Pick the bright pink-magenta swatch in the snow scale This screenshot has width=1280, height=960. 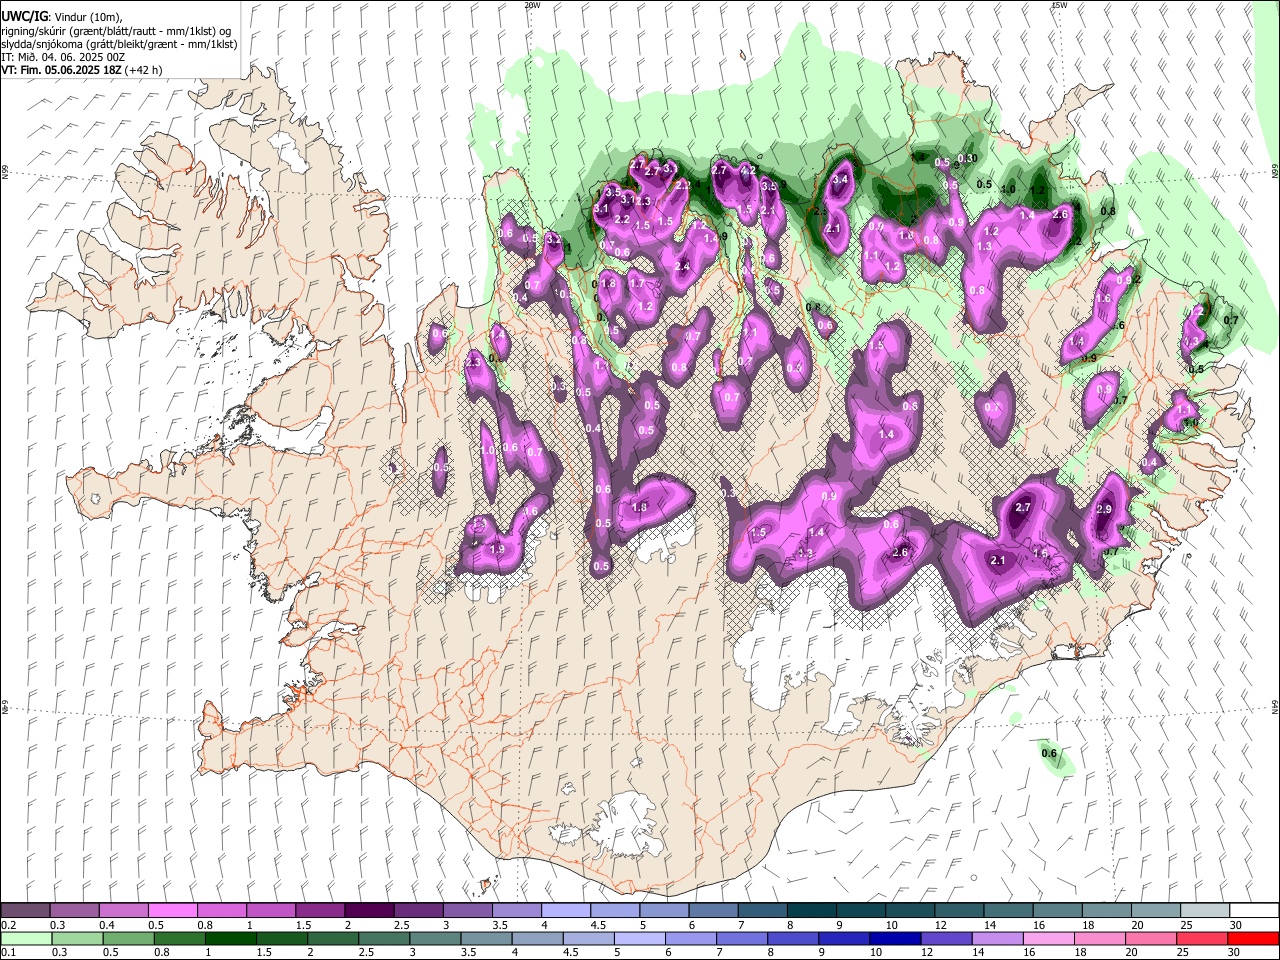click(x=173, y=911)
